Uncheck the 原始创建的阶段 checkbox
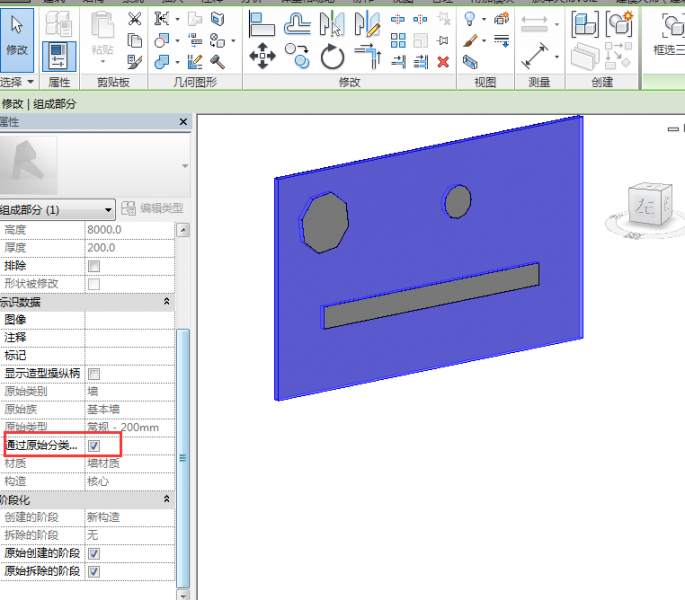 94,553
